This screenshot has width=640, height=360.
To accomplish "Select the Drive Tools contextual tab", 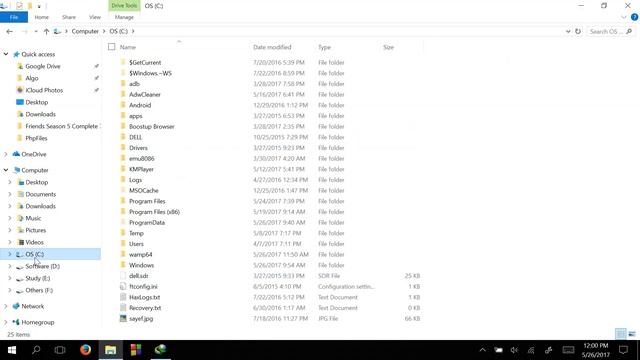I will coord(124,6).
